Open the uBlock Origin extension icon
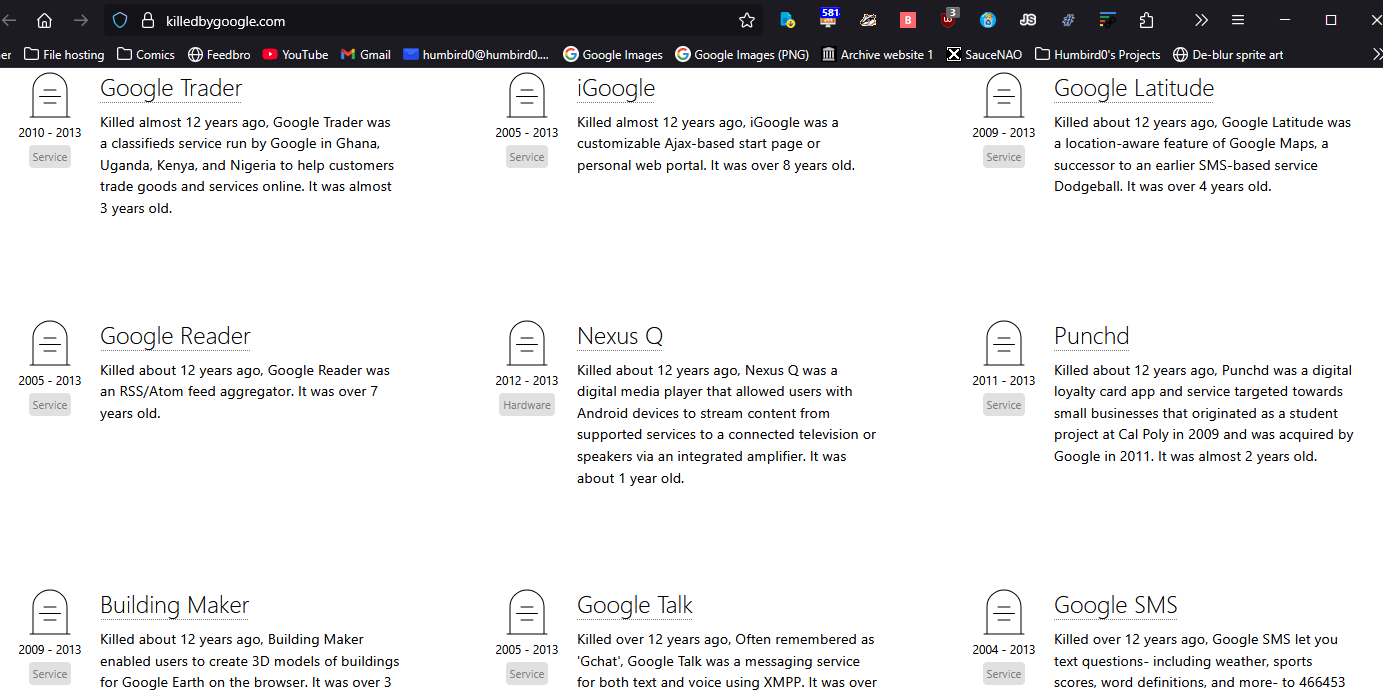1383x692 pixels. (948, 20)
